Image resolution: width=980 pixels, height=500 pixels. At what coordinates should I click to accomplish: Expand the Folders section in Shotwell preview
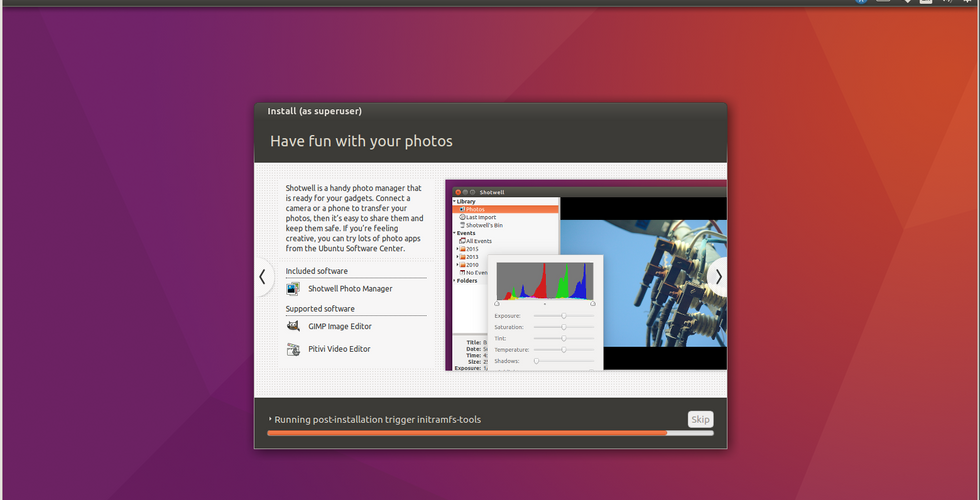(x=455, y=281)
